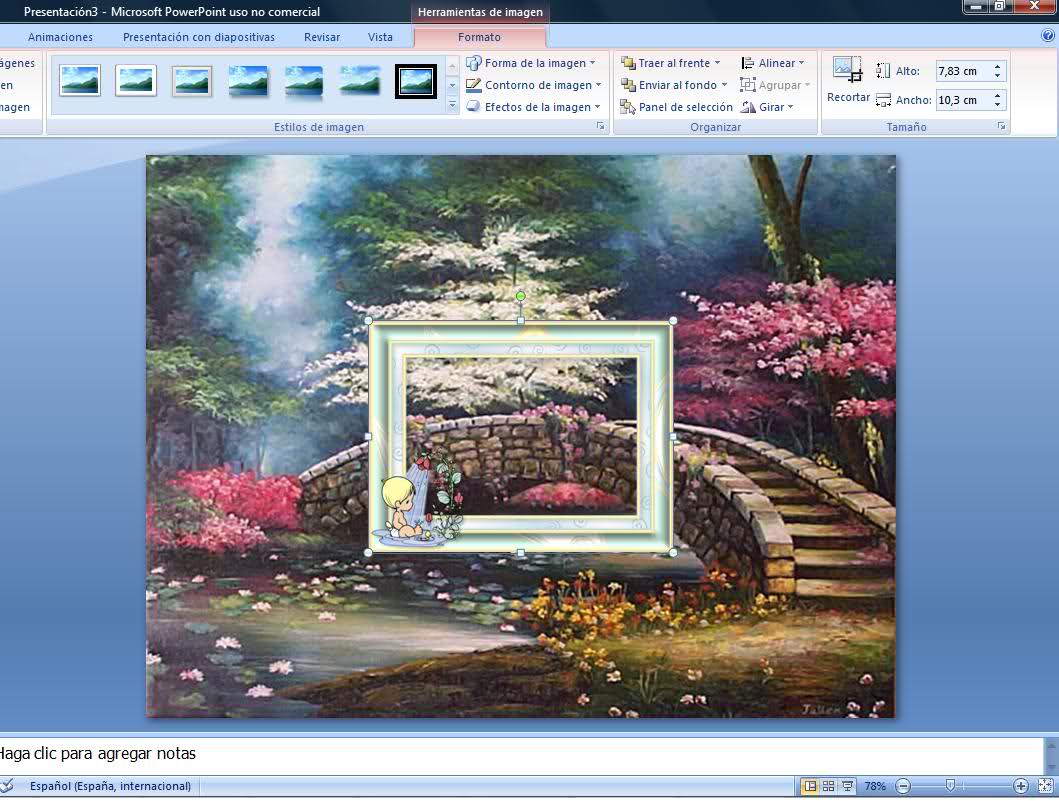The image size is (1059, 801).
Task: Apply the sixth picture style thumbnail
Action: click(359, 81)
